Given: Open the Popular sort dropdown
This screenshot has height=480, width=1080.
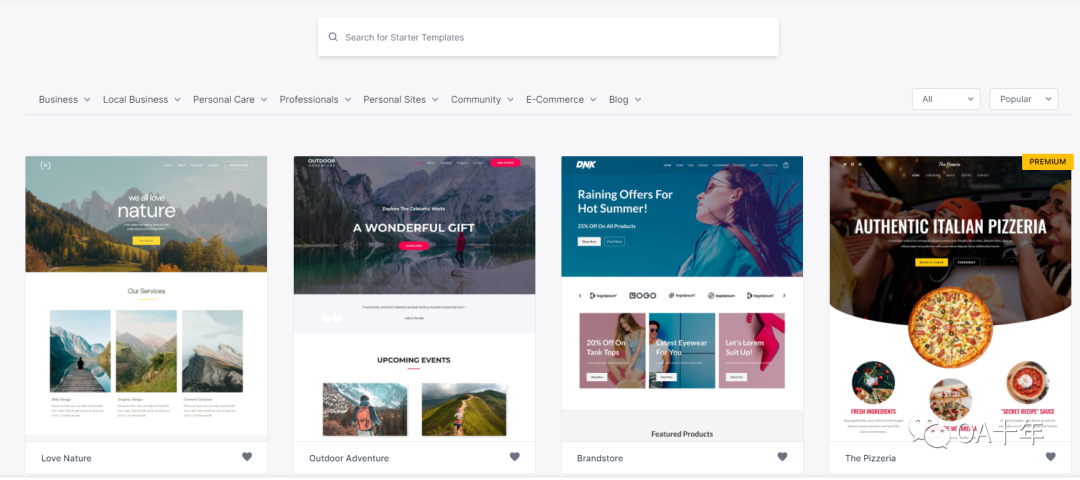Looking at the screenshot, I should [1023, 99].
